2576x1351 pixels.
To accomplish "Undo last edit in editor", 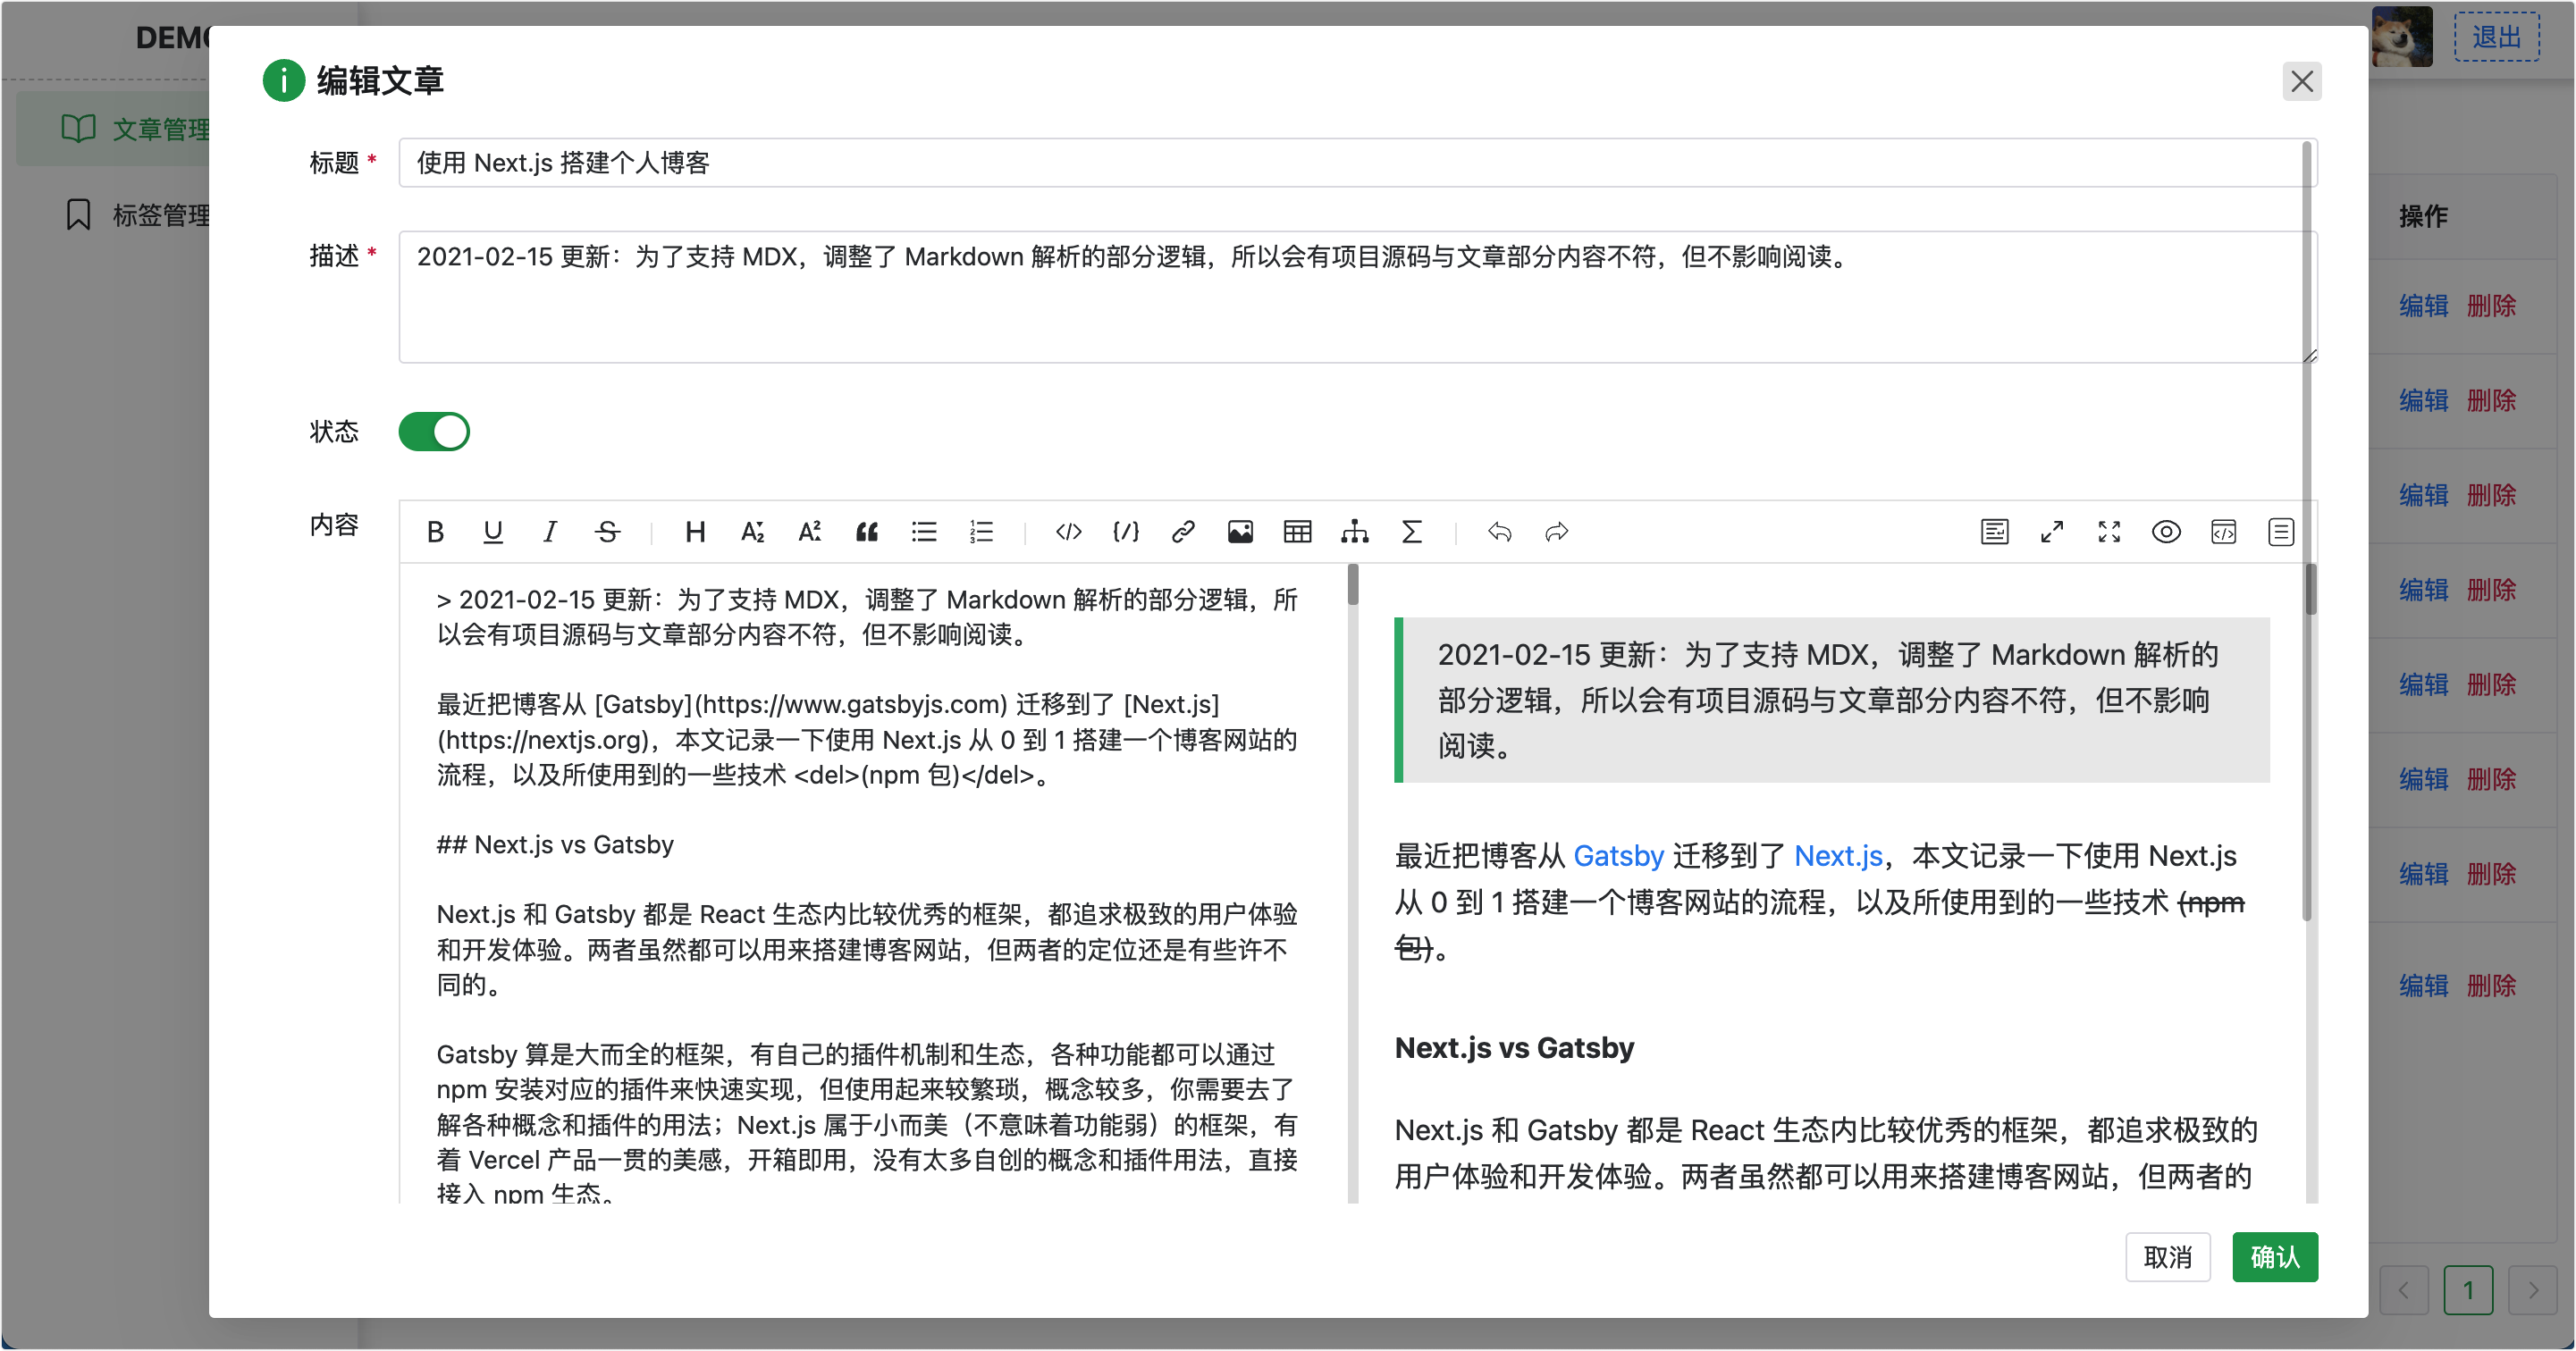I will pyautogui.click(x=1499, y=532).
